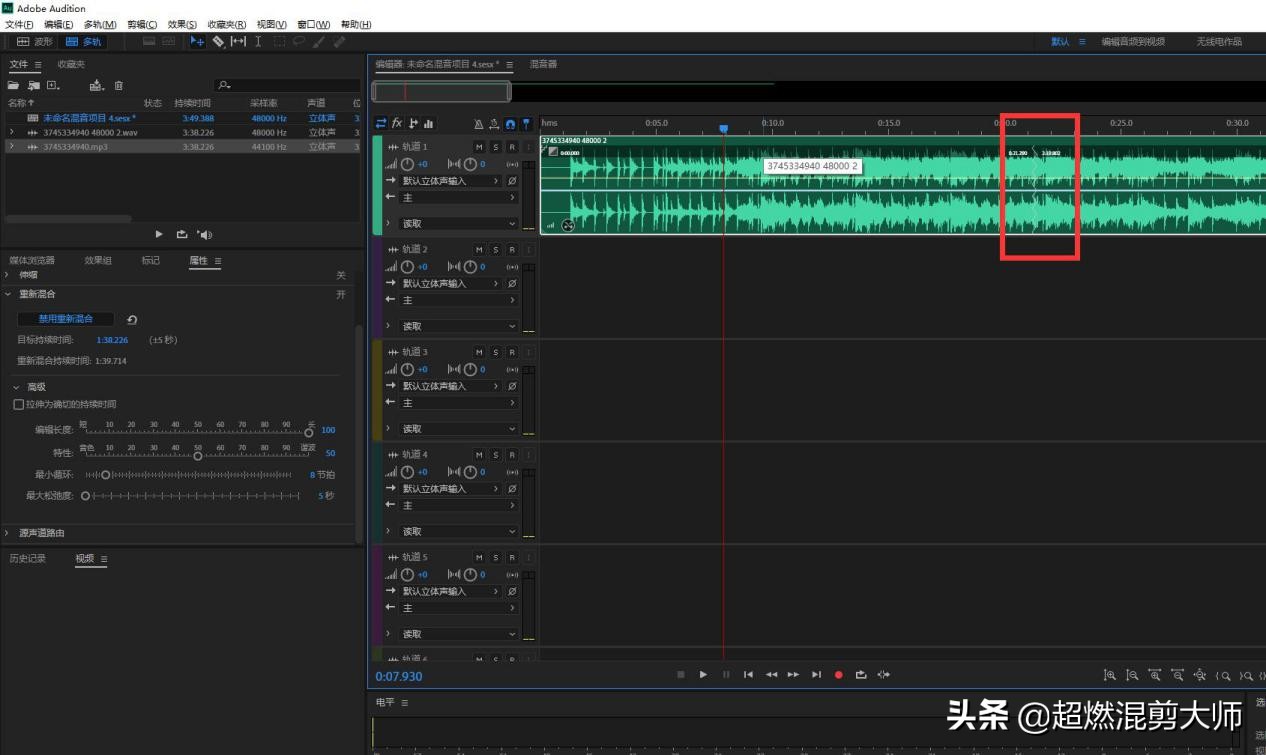
Task: Open Track 2 读取 automation mode dropdown
Action: click(459, 326)
